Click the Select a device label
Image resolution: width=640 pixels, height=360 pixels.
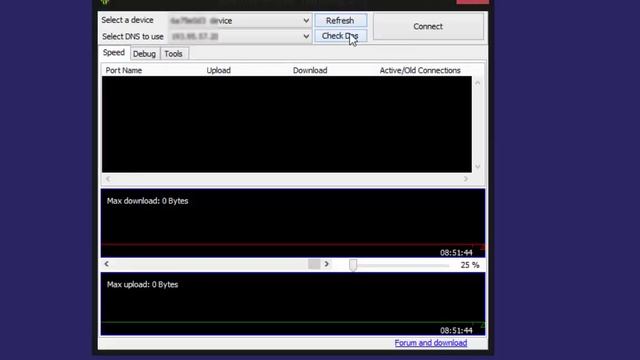click(127, 20)
